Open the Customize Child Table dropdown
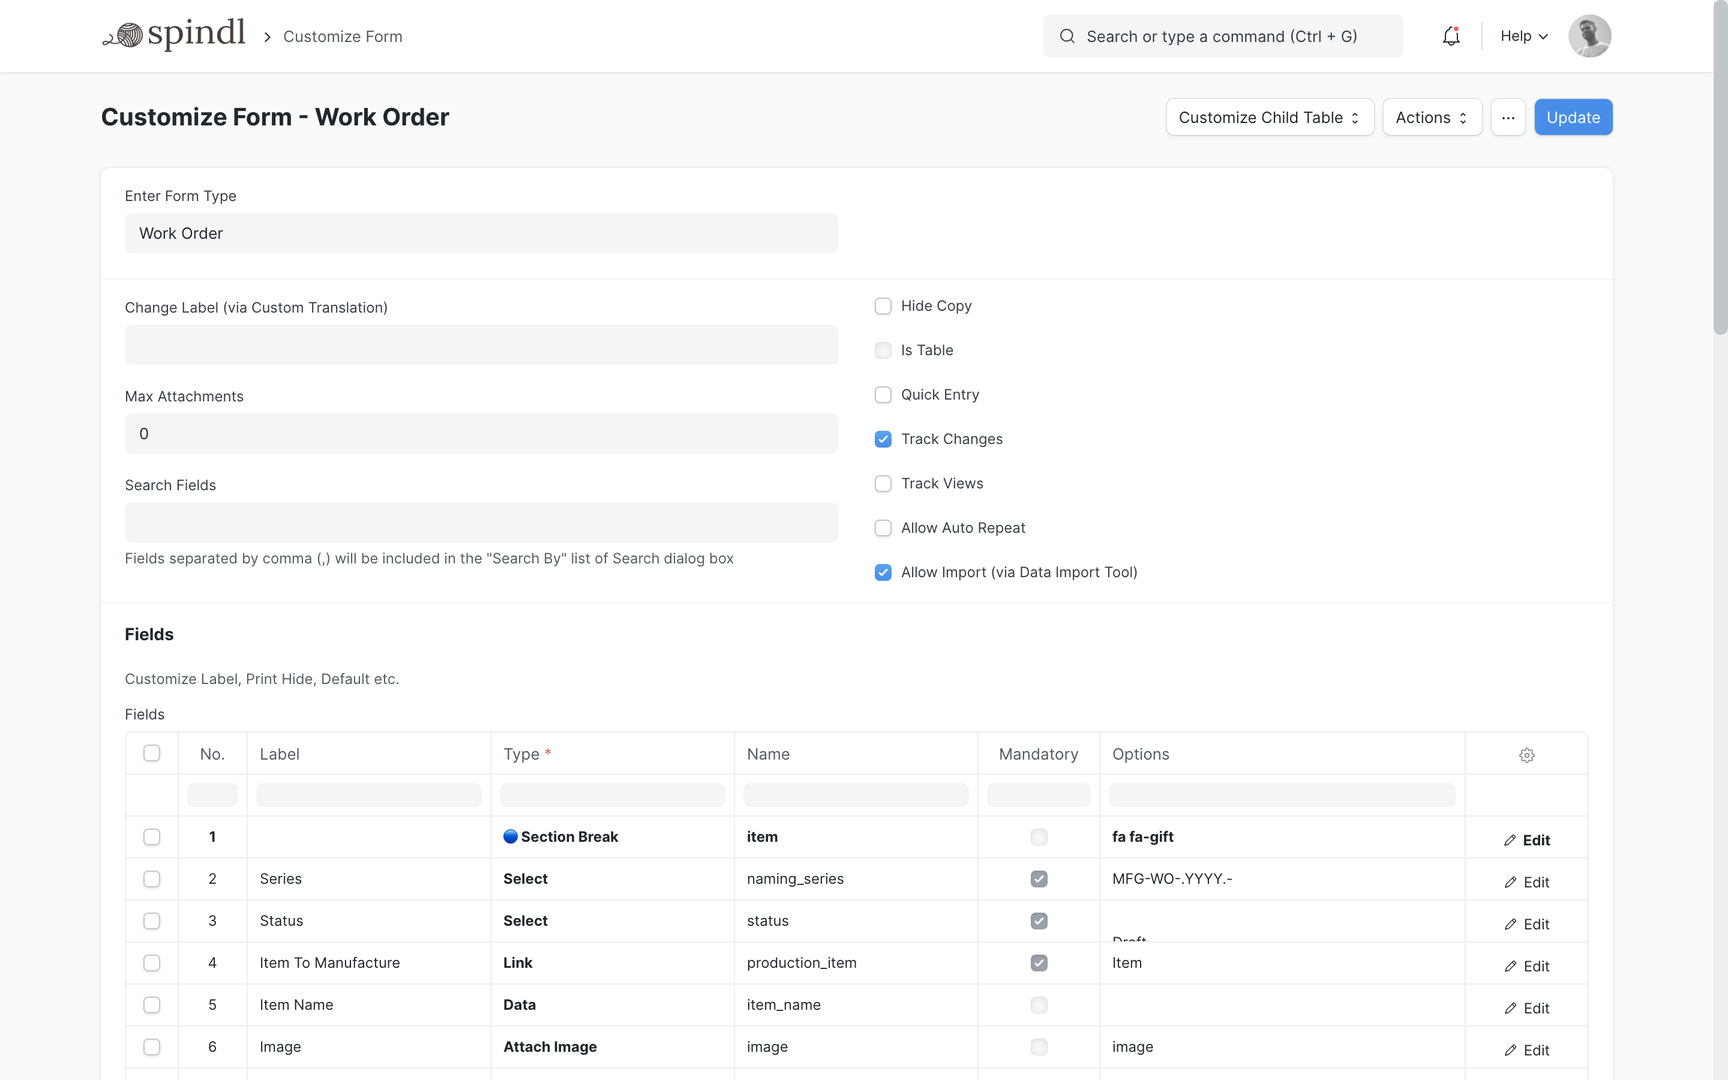1728x1080 pixels. tap(1269, 117)
